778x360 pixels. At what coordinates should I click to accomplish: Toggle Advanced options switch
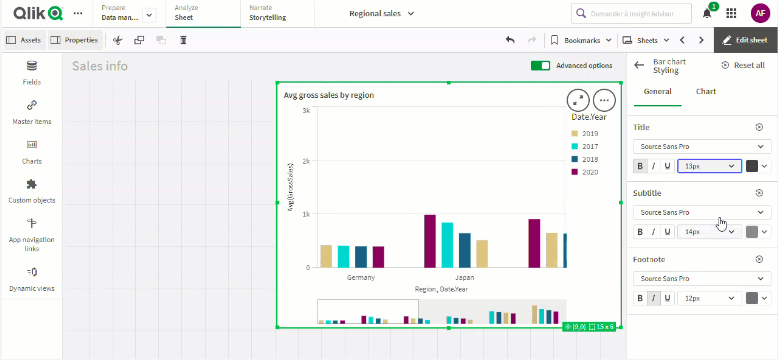[x=540, y=65]
